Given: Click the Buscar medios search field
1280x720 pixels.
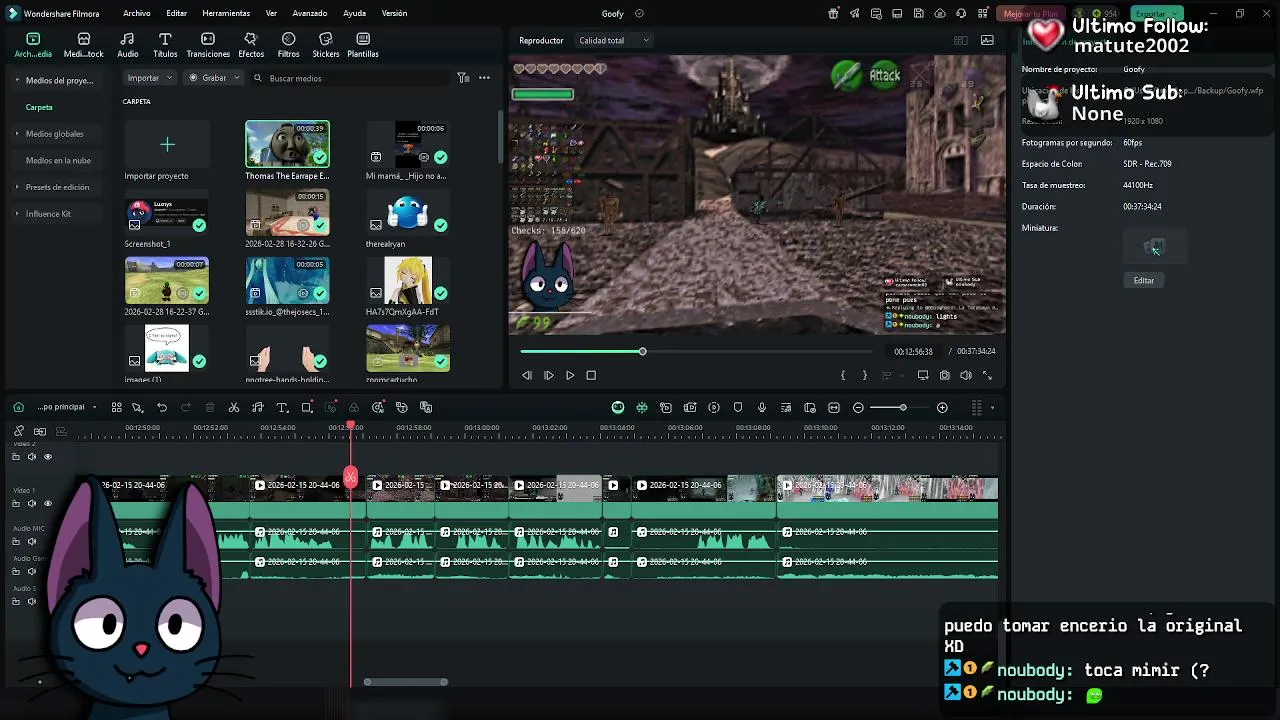Looking at the screenshot, I should [x=350, y=78].
